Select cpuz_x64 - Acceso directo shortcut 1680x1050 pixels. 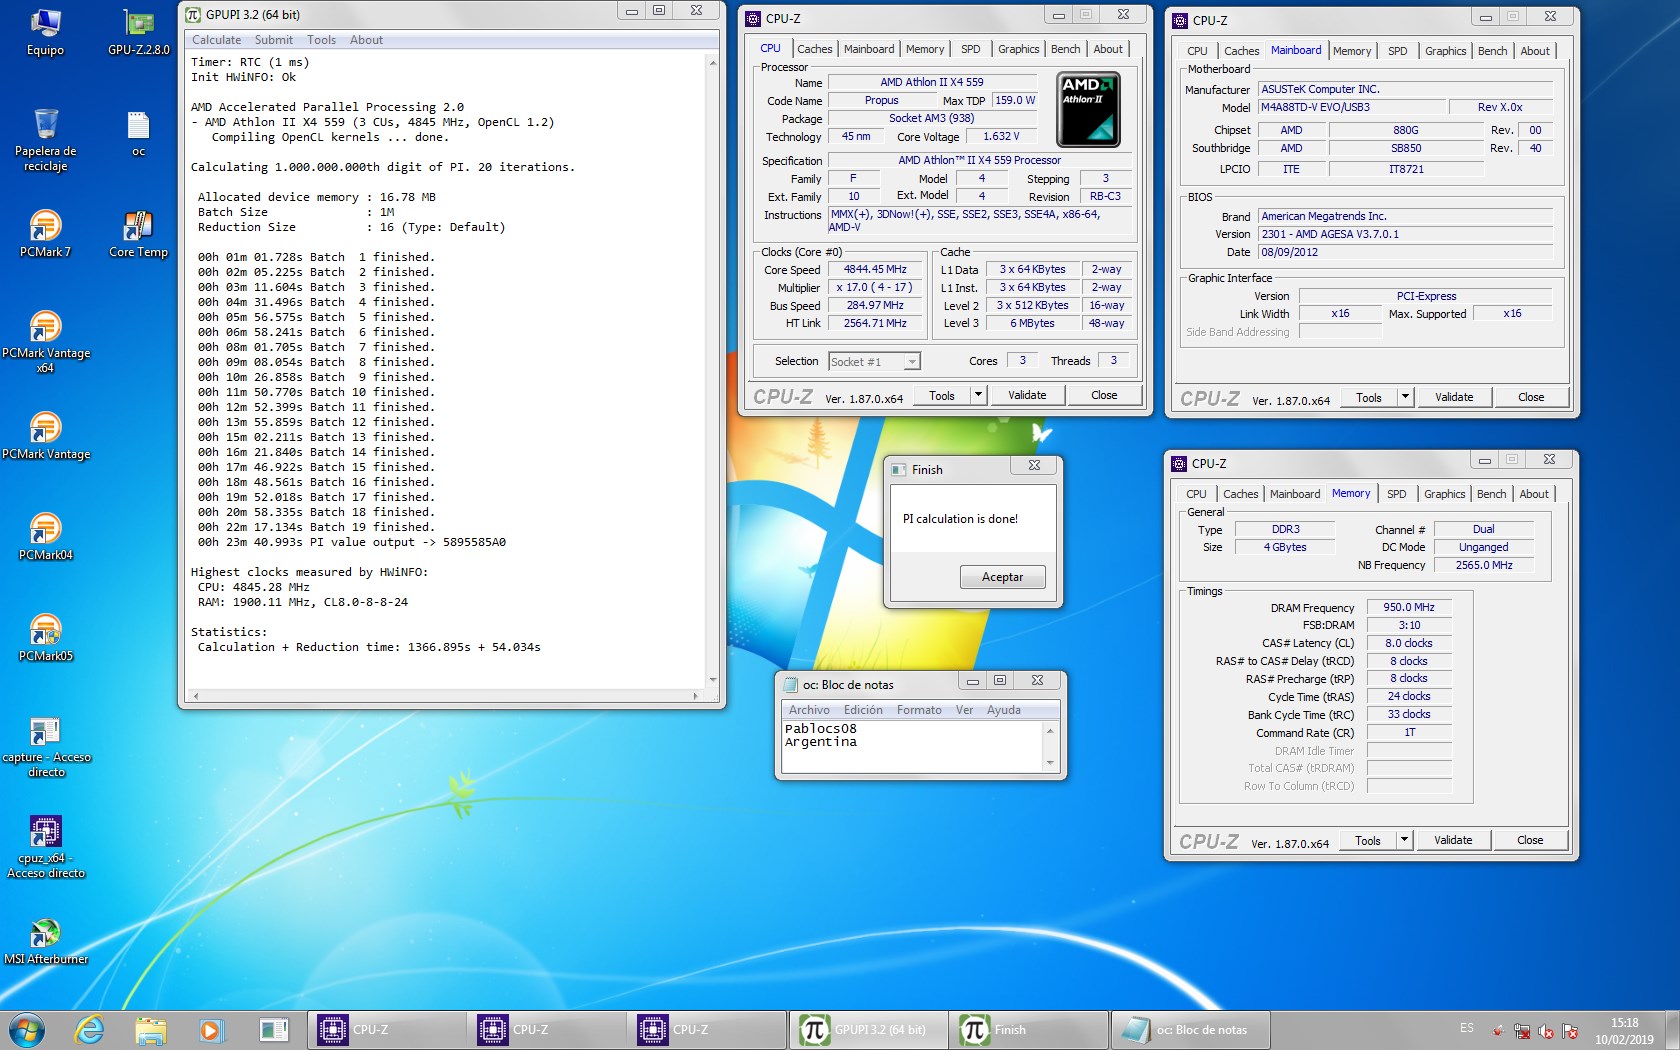[x=45, y=847]
